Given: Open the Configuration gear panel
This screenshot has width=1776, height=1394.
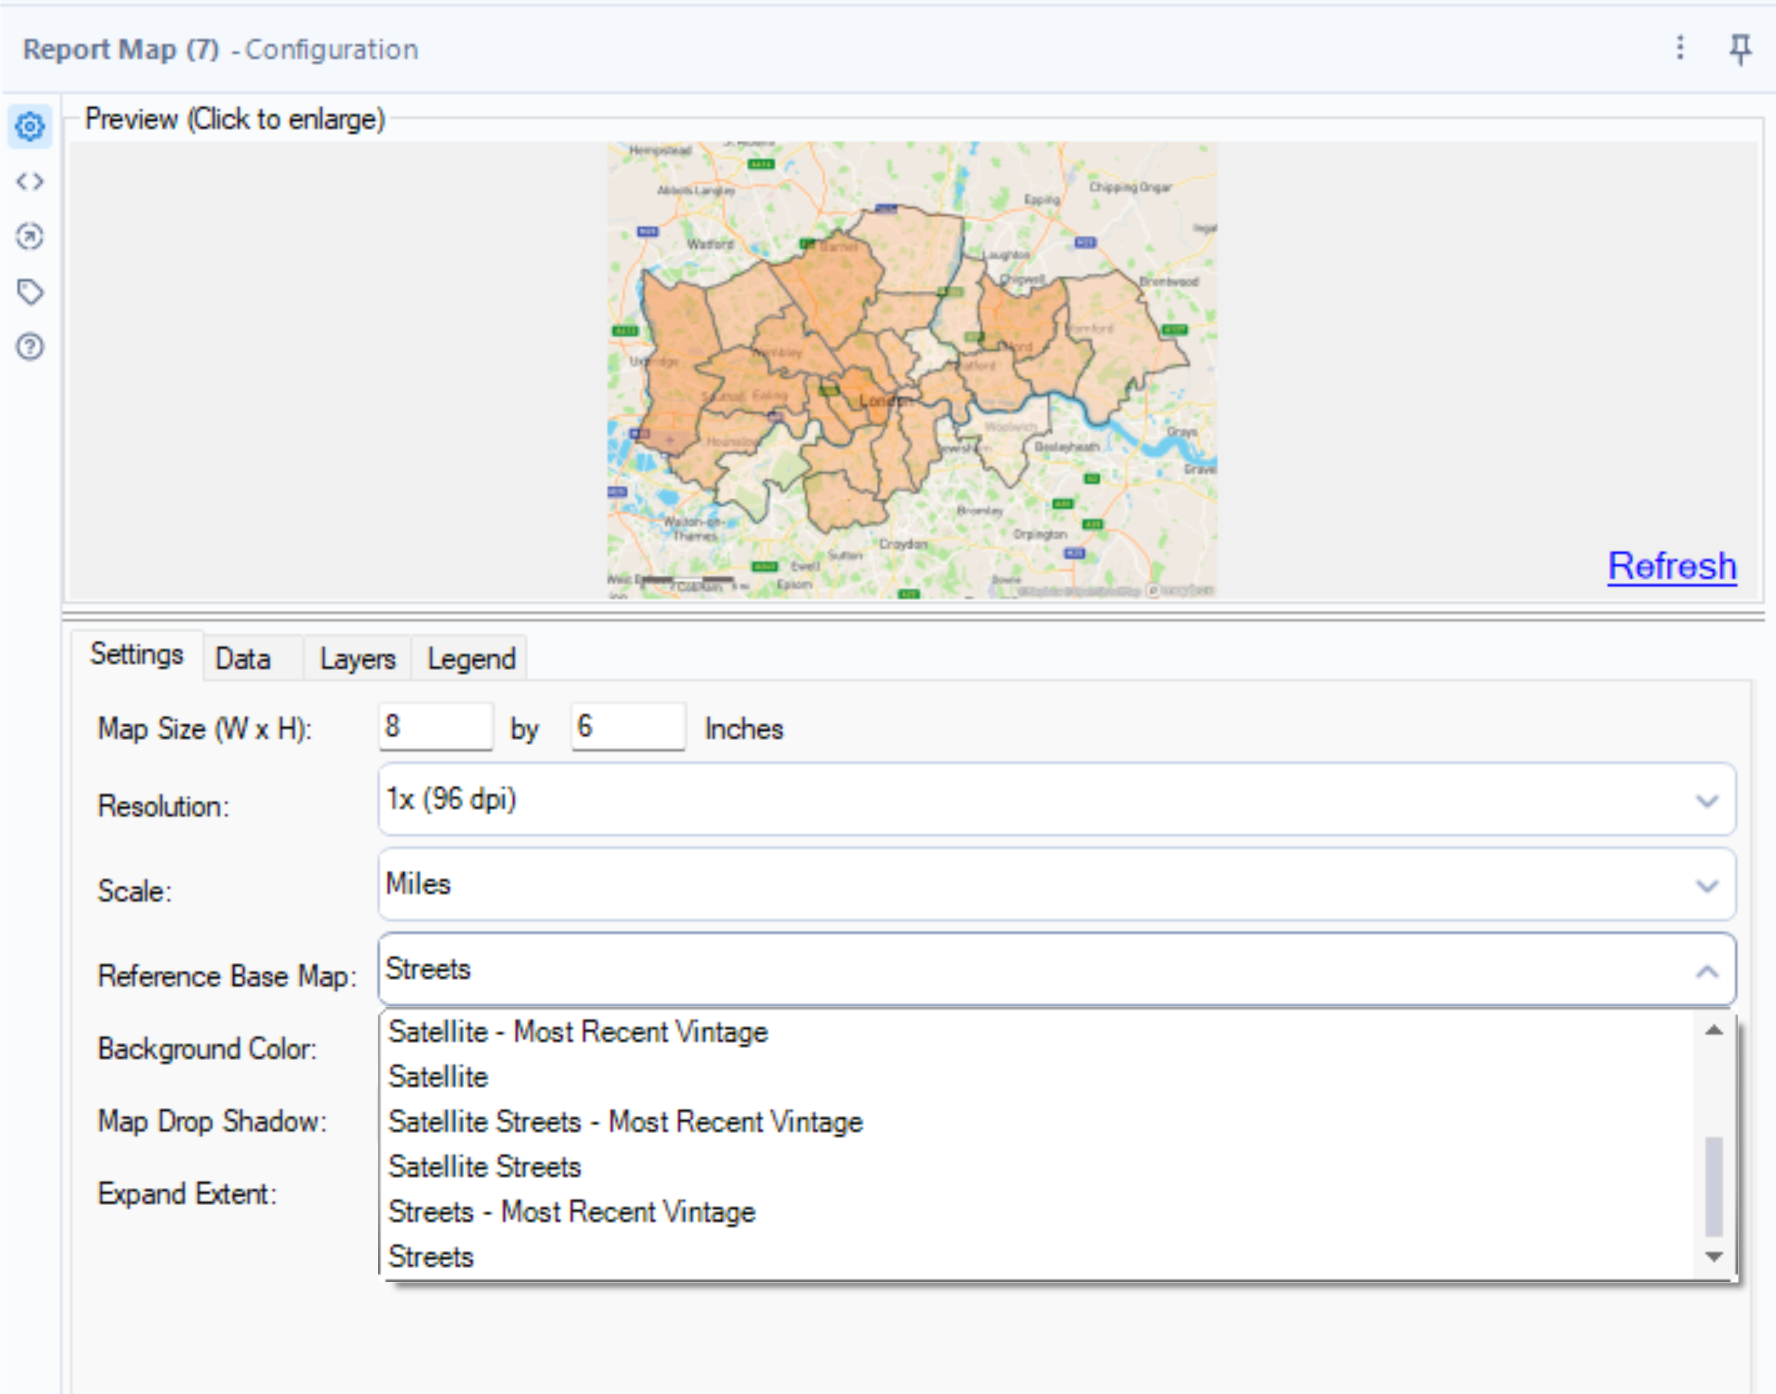Looking at the screenshot, I should pyautogui.click(x=30, y=126).
